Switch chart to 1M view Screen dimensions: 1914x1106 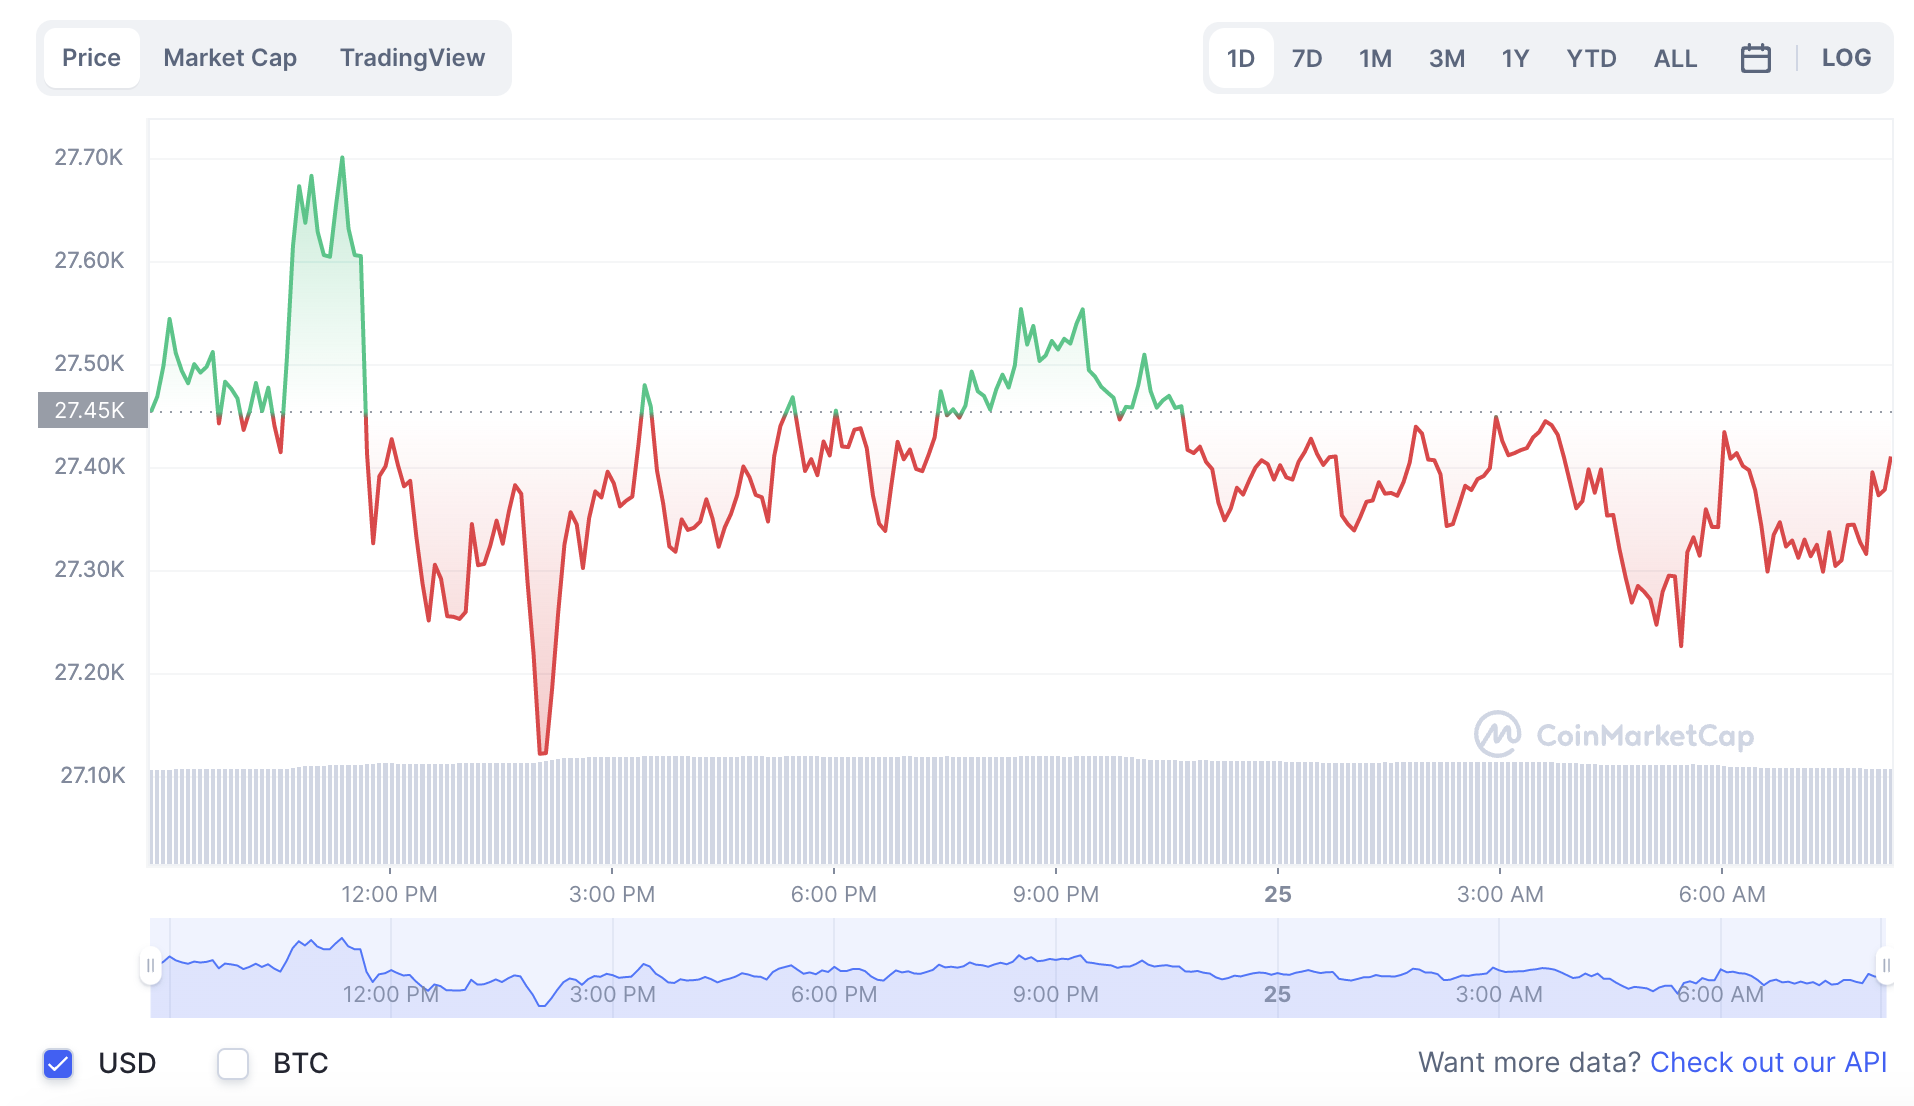pyautogui.click(x=1375, y=57)
